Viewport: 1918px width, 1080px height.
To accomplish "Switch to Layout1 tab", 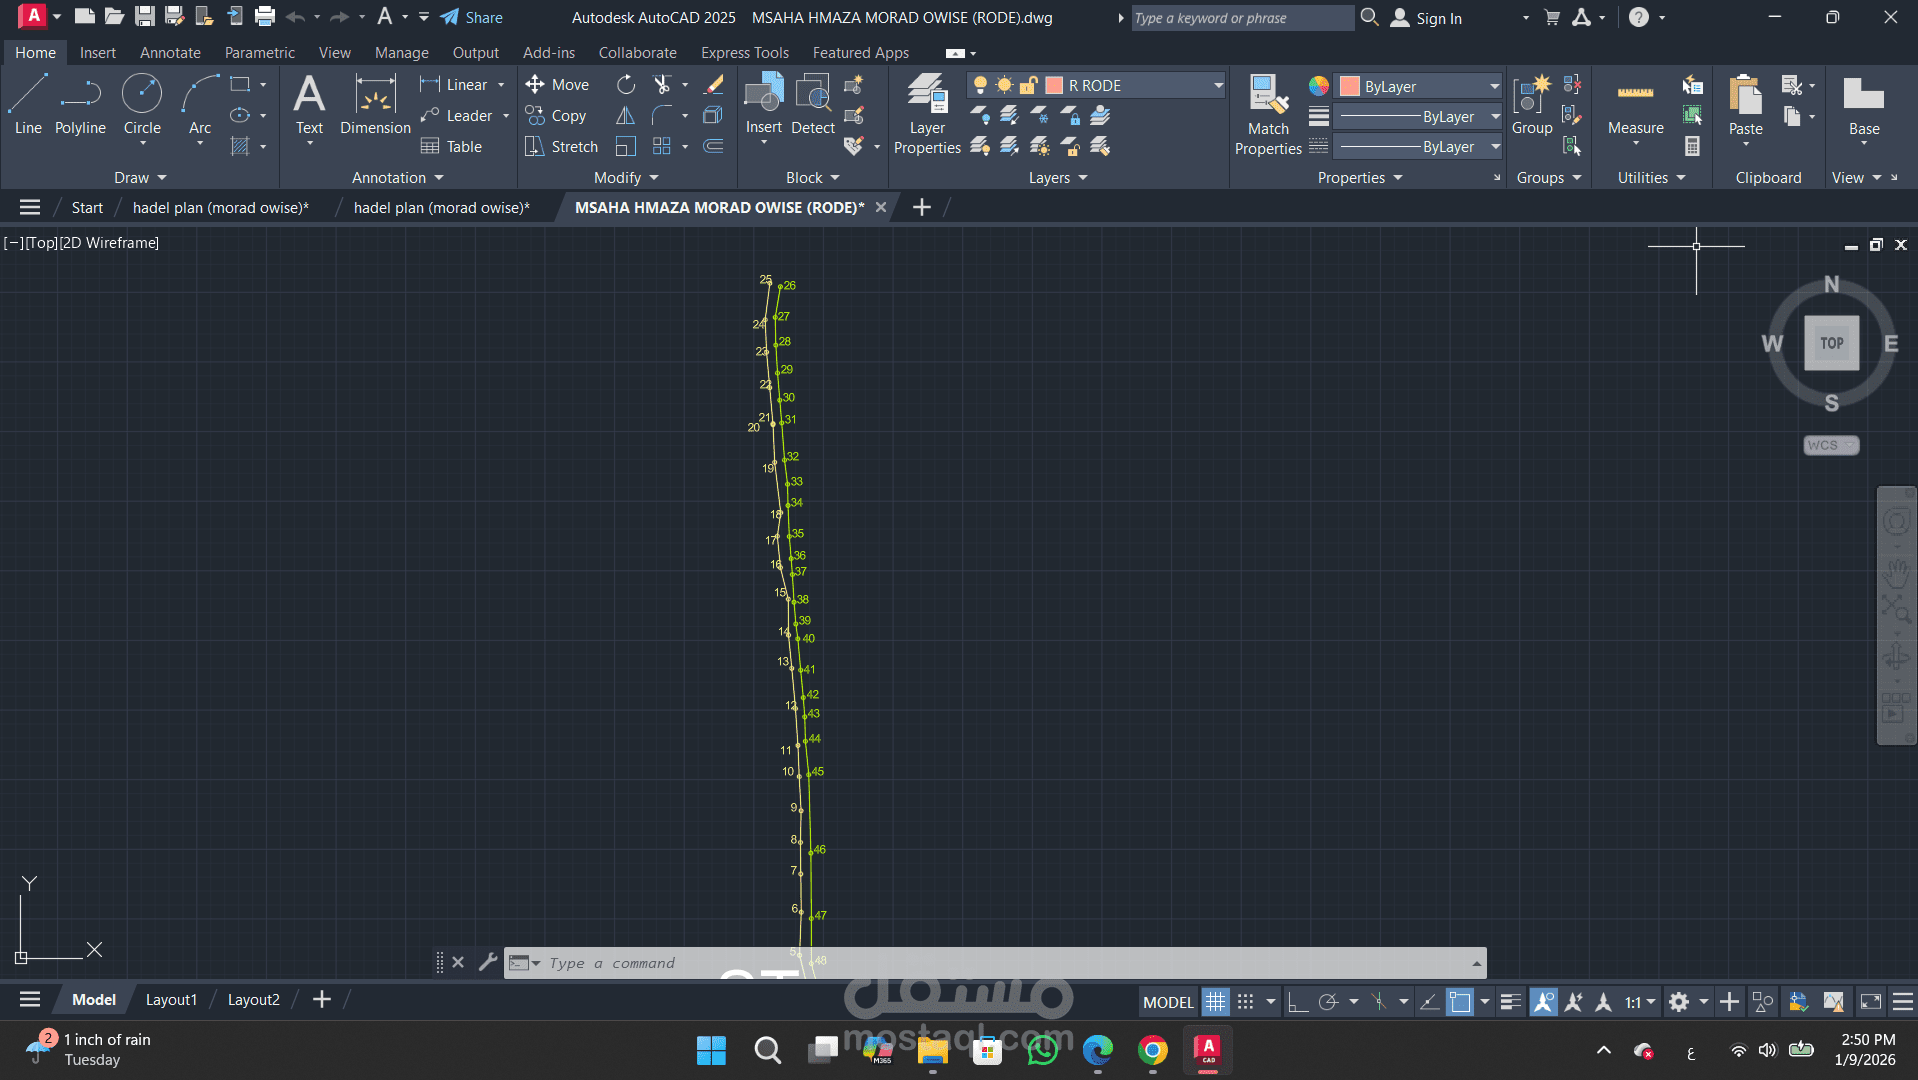I will pos(171,1000).
